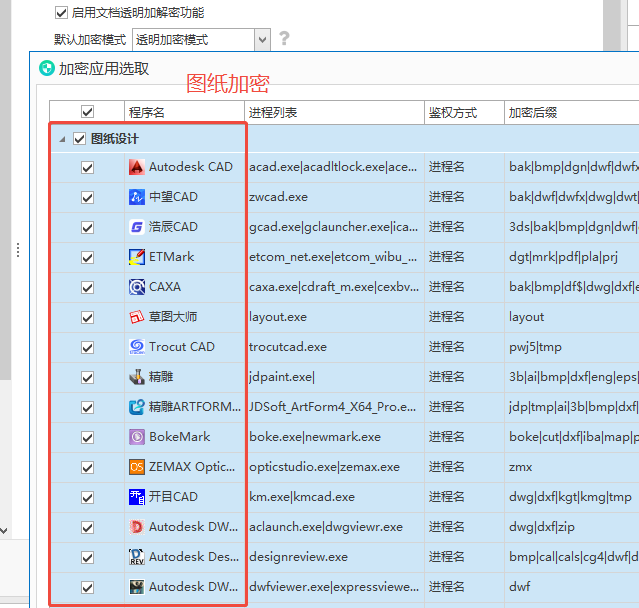Click 进程名 in the ETMark row

446,257
